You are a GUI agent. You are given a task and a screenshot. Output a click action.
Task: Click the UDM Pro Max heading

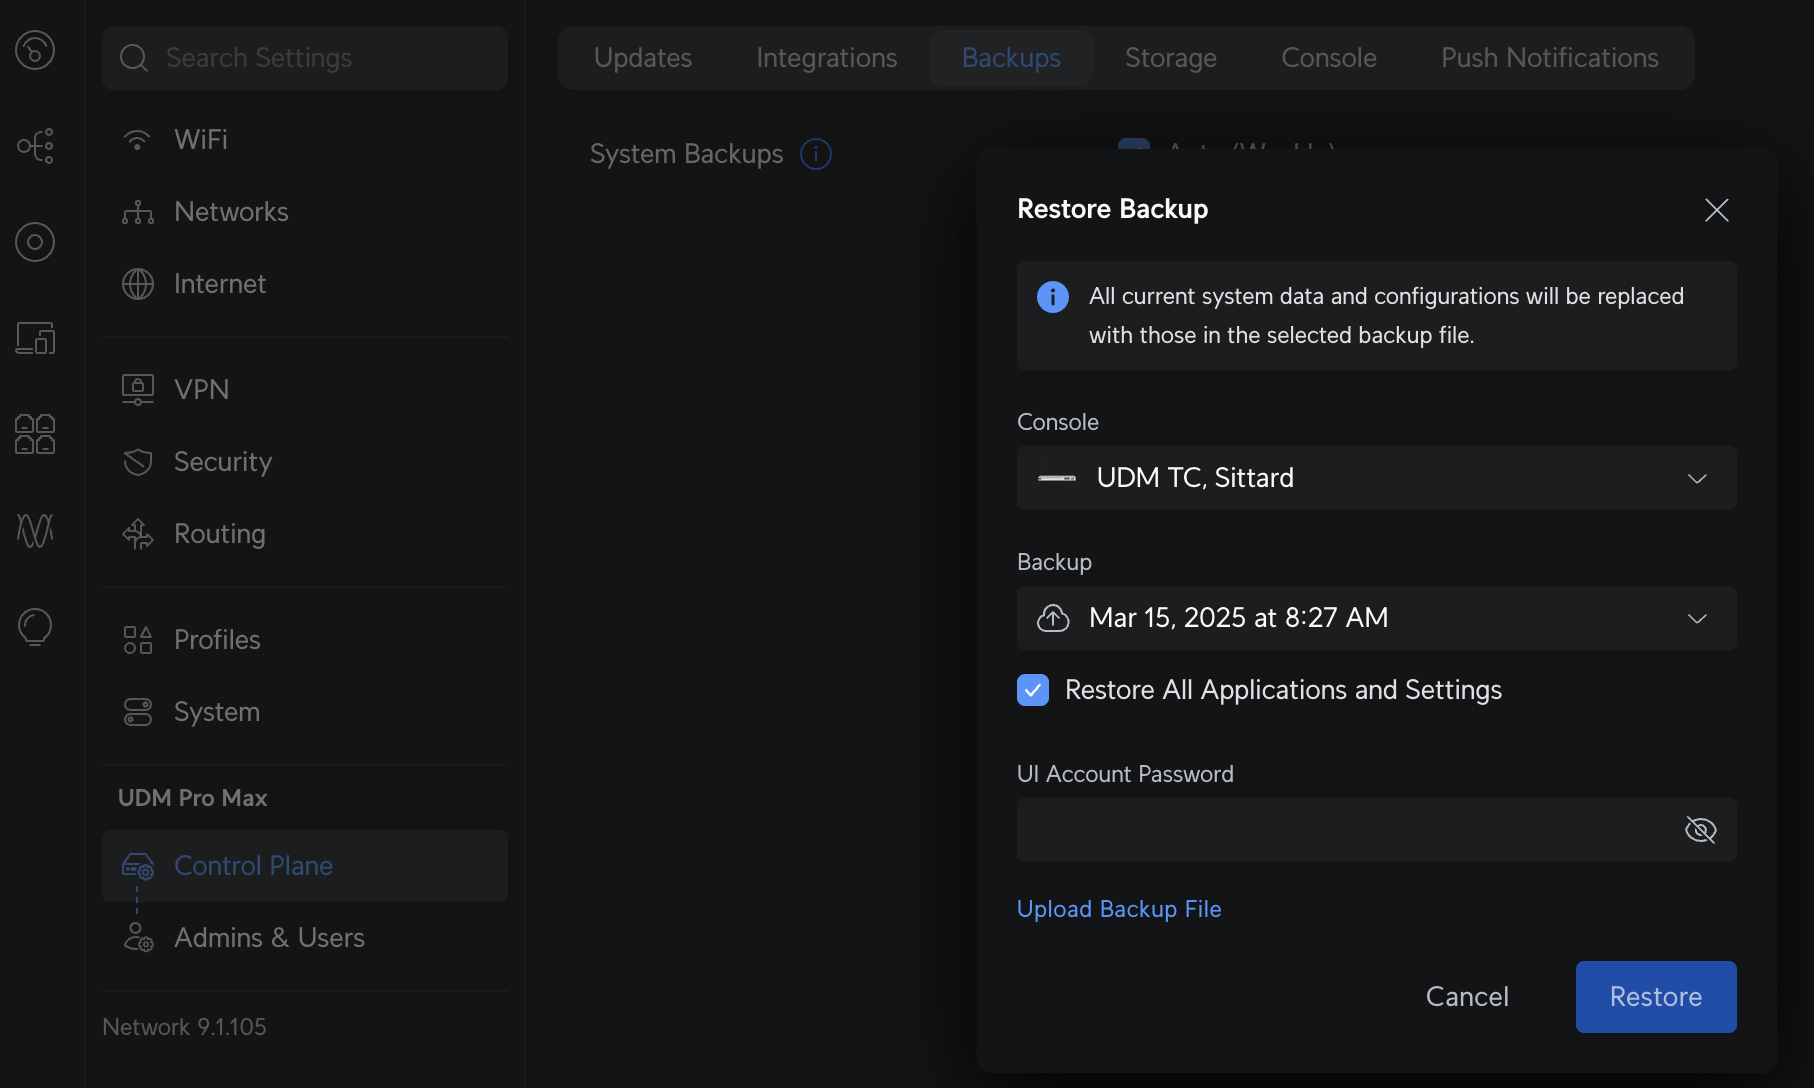pyautogui.click(x=193, y=798)
